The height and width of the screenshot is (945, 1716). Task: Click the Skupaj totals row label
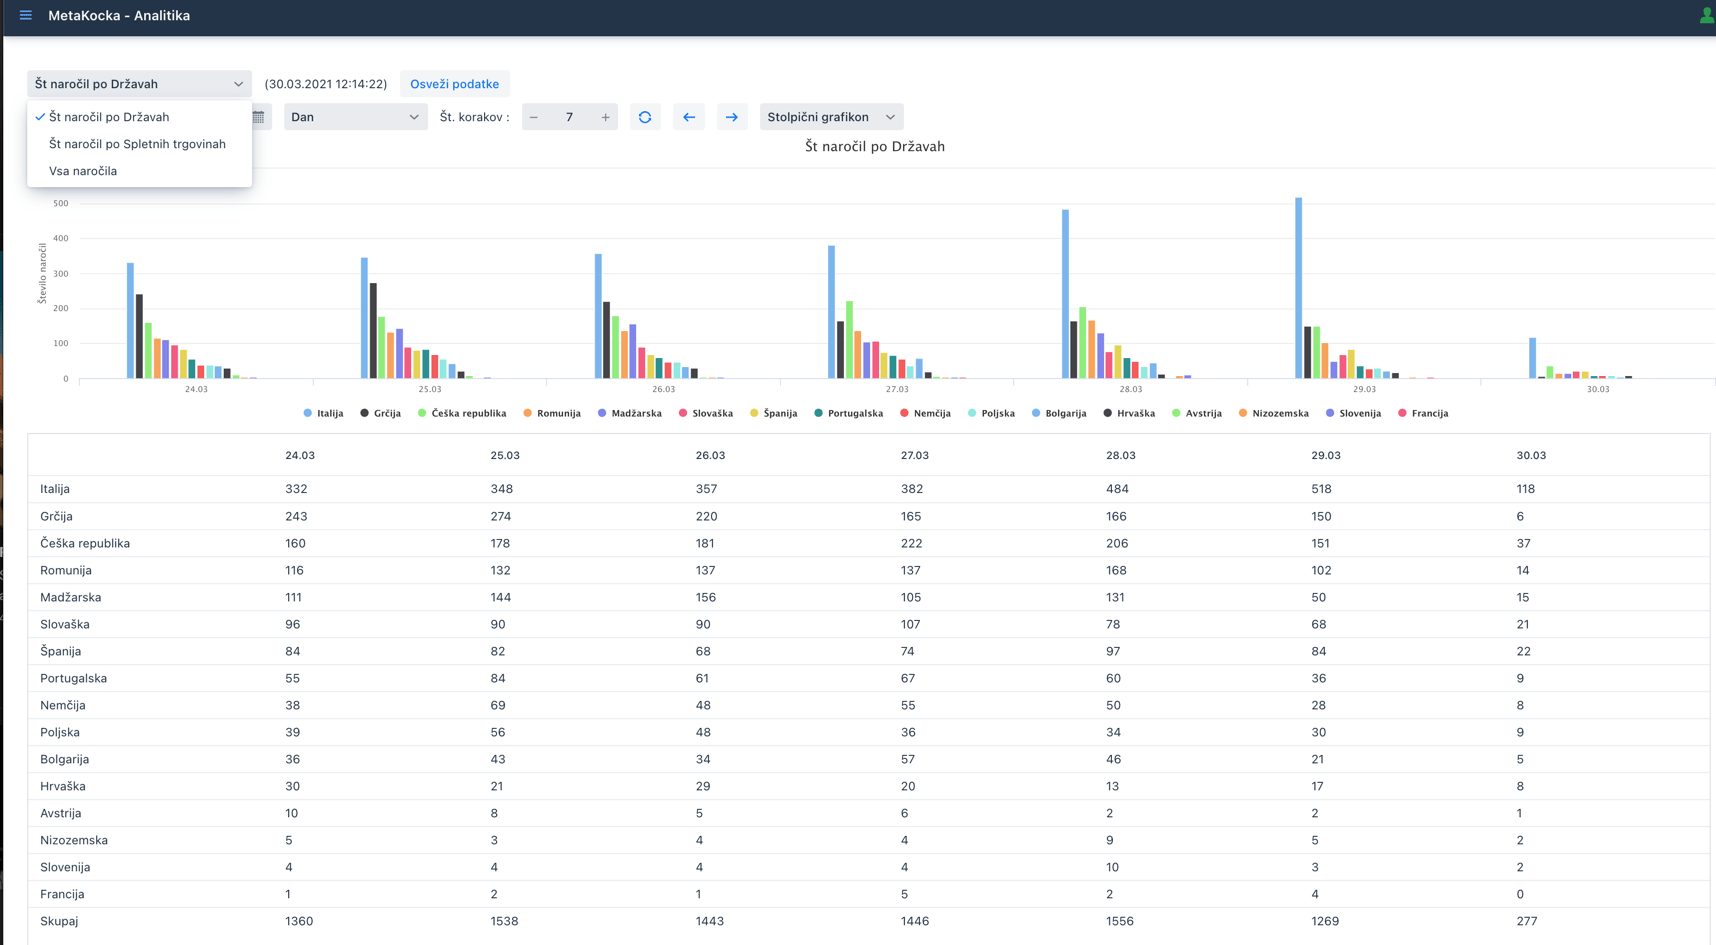pyautogui.click(x=59, y=921)
